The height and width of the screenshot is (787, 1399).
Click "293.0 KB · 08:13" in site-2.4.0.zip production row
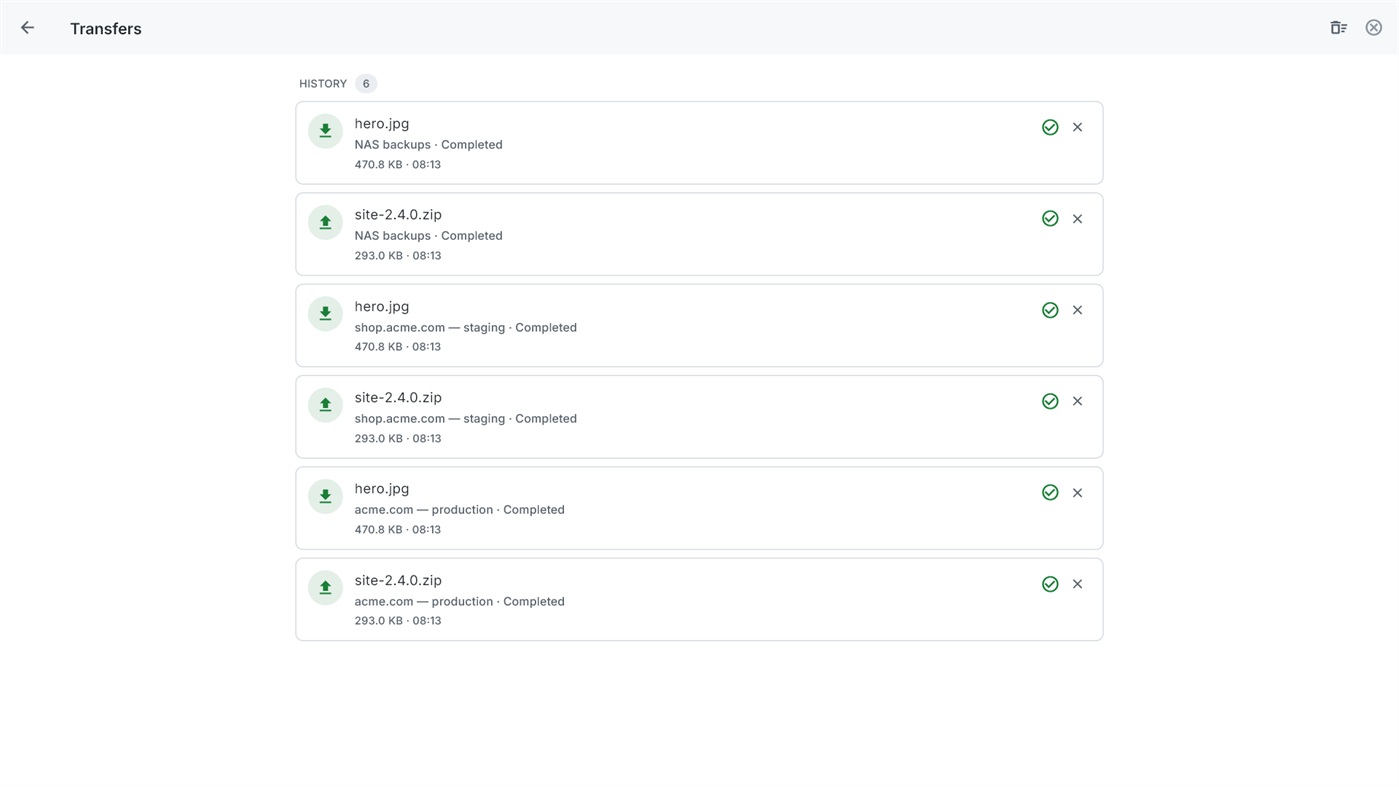click(x=397, y=621)
